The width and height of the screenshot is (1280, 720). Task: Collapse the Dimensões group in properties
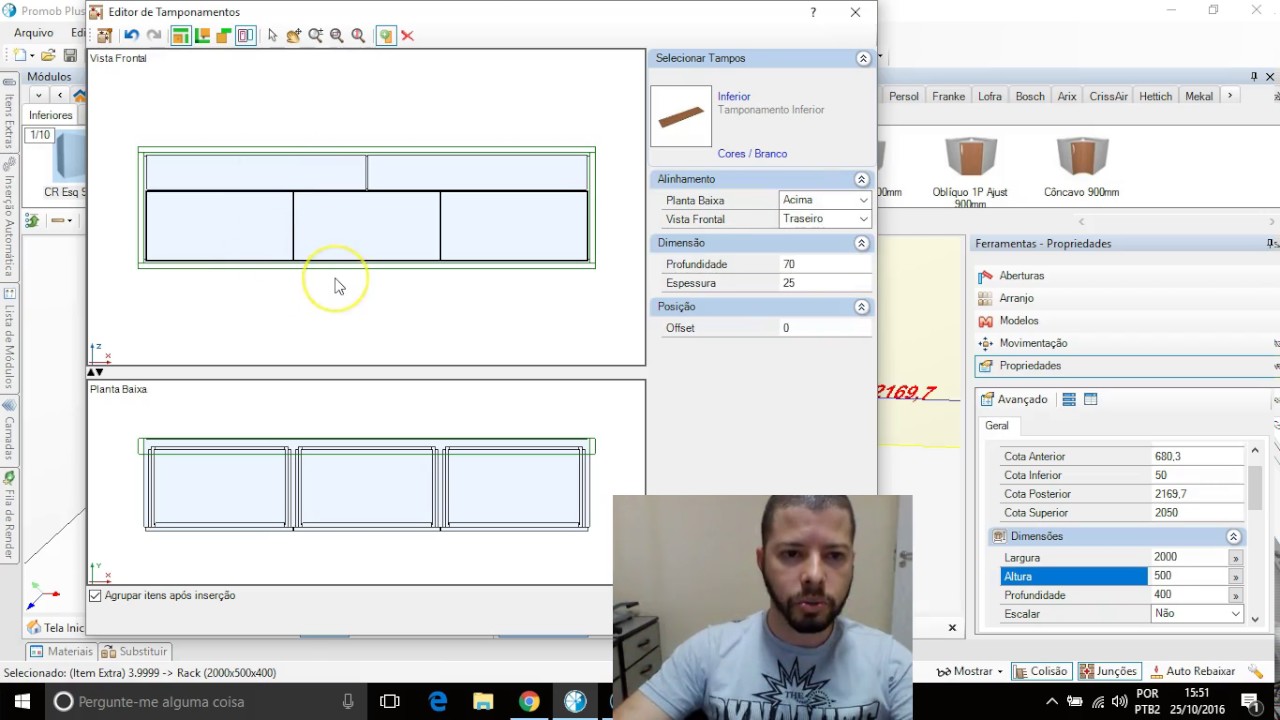[1233, 536]
